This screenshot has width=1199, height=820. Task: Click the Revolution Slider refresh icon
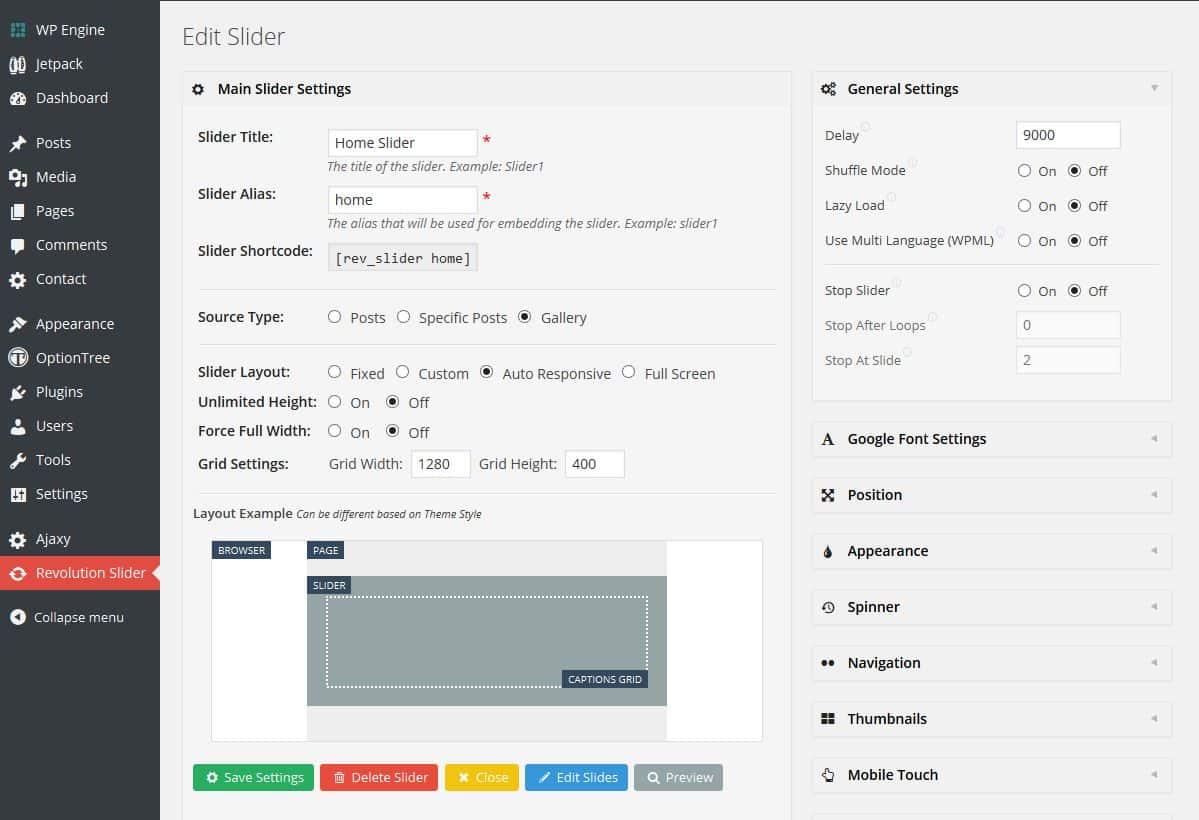click(x=18, y=573)
